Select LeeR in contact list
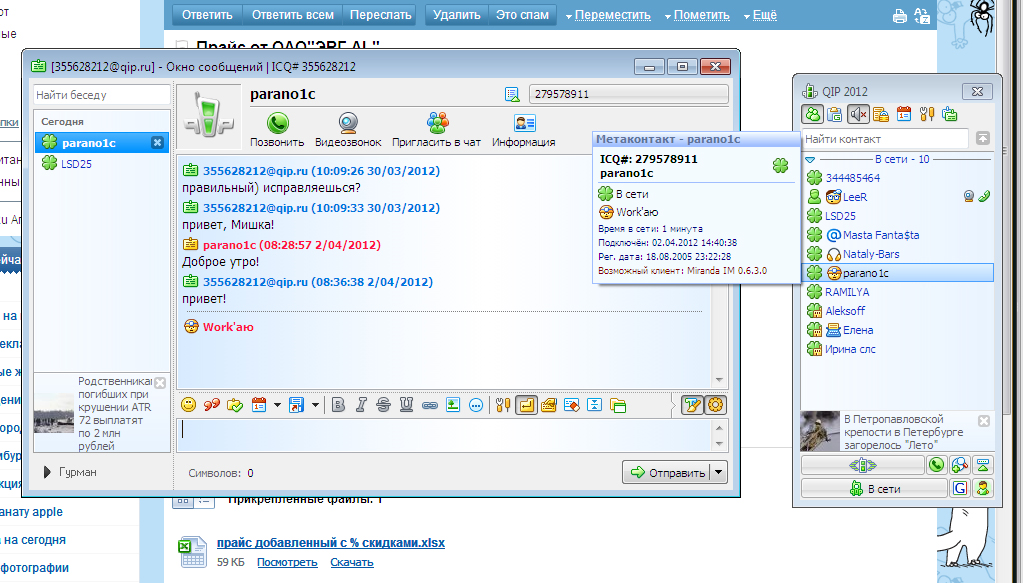This screenshot has width=1024, height=583. (898, 197)
